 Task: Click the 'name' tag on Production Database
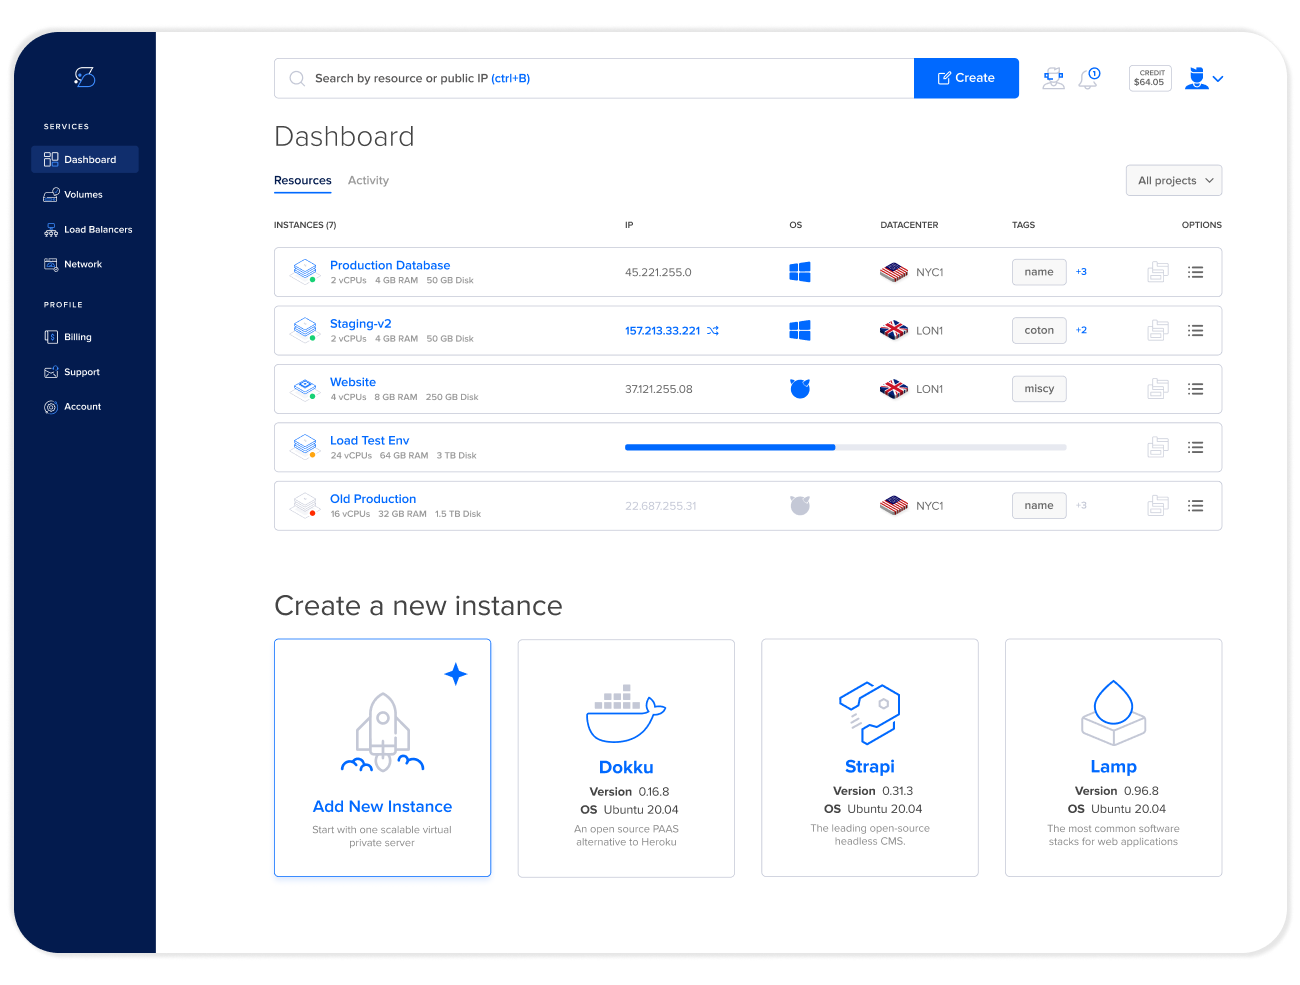[x=1039, y=272]
